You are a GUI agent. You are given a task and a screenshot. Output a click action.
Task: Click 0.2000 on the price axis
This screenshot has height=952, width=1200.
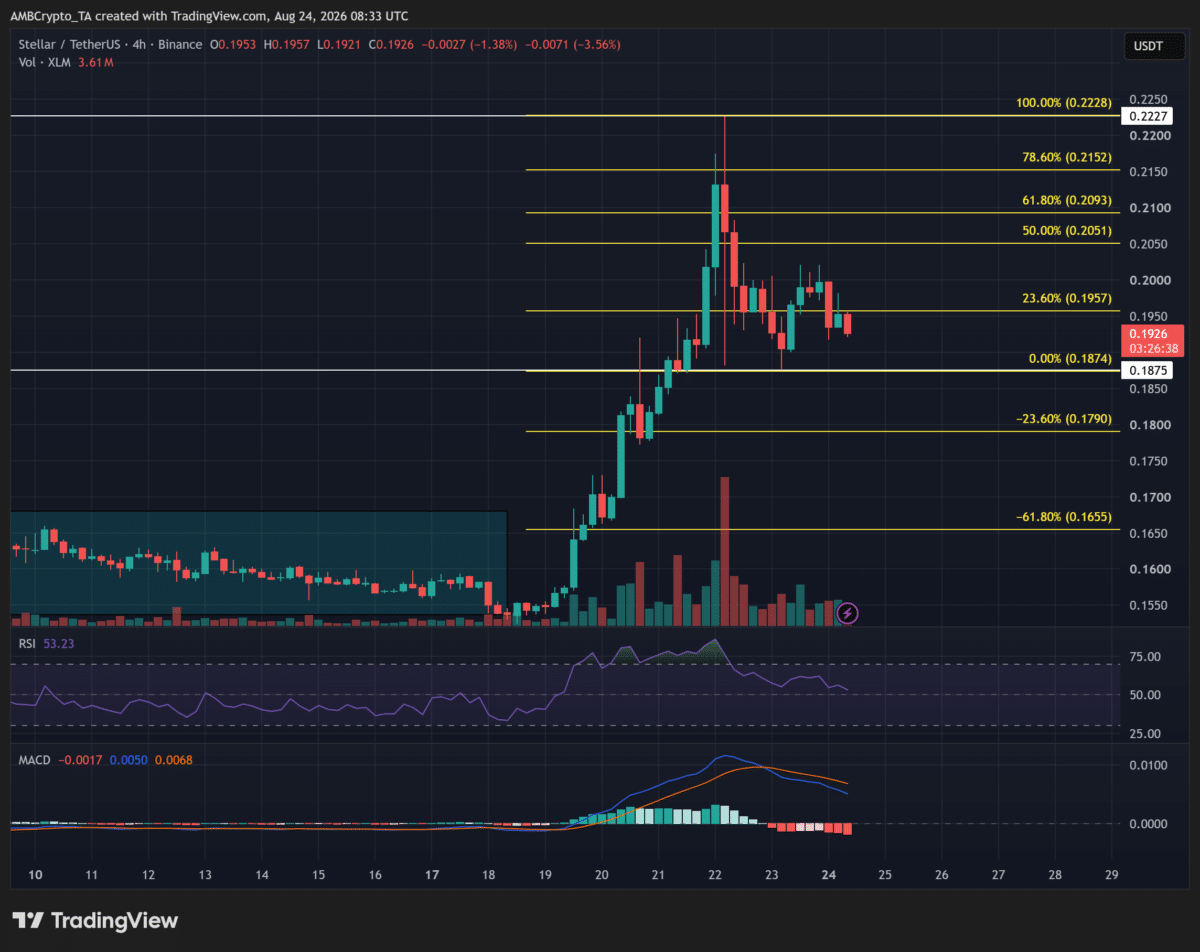(x=1147, y=280)
